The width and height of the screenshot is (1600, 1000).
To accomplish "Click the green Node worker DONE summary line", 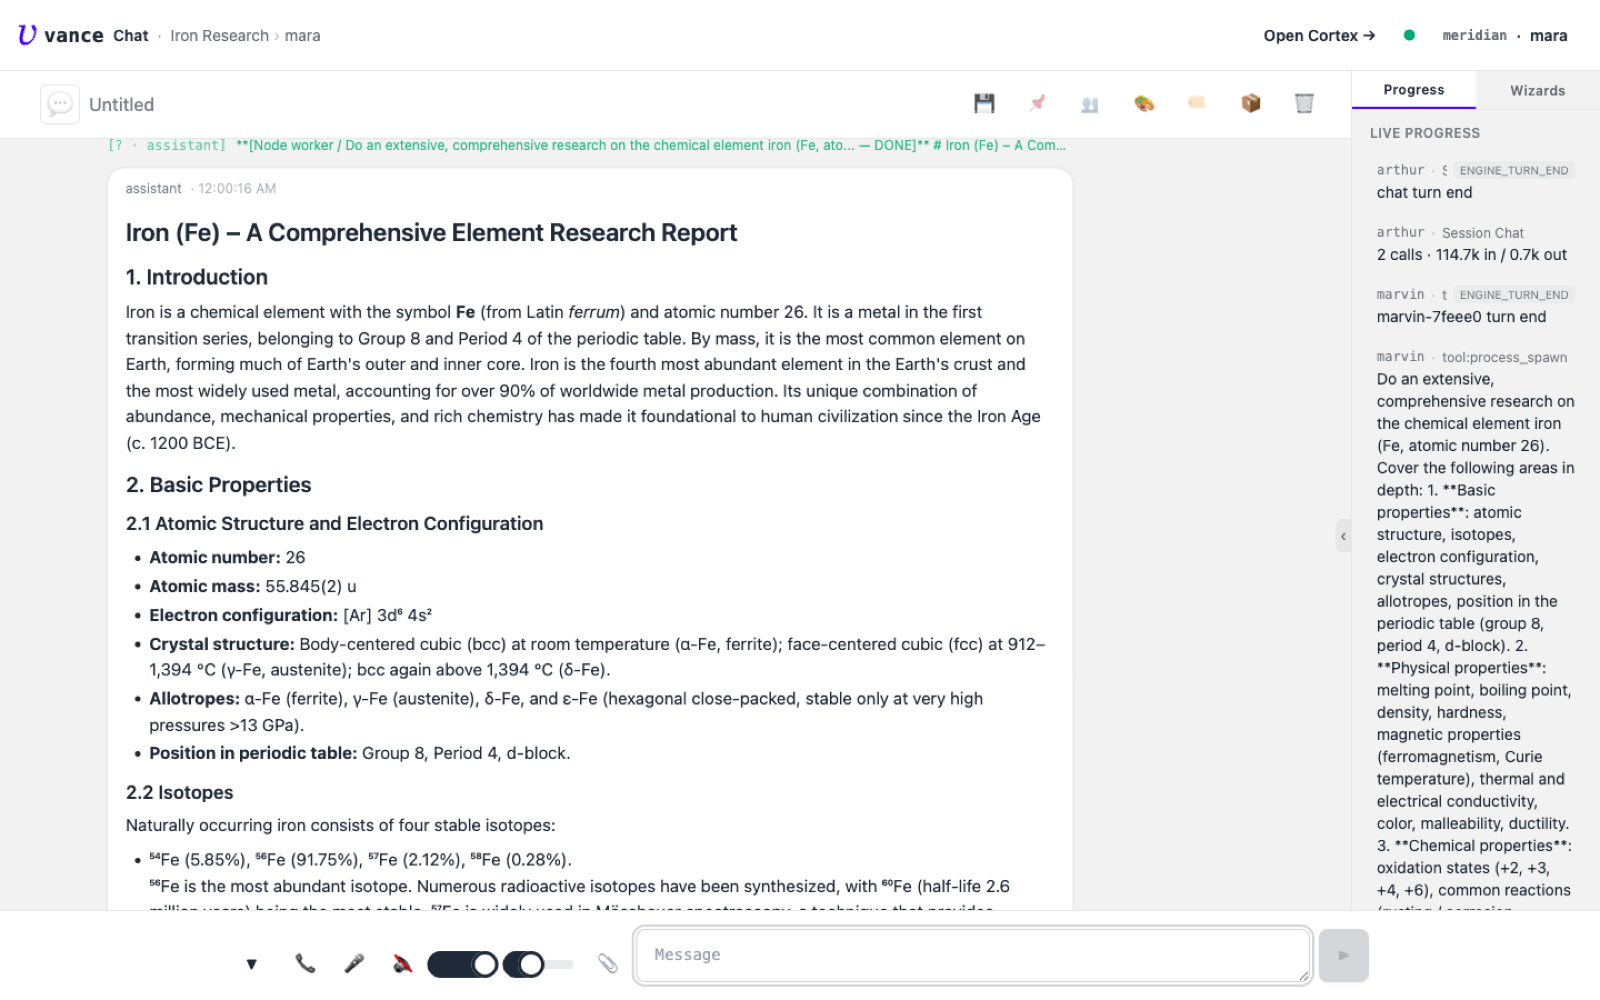I will 587,145.
